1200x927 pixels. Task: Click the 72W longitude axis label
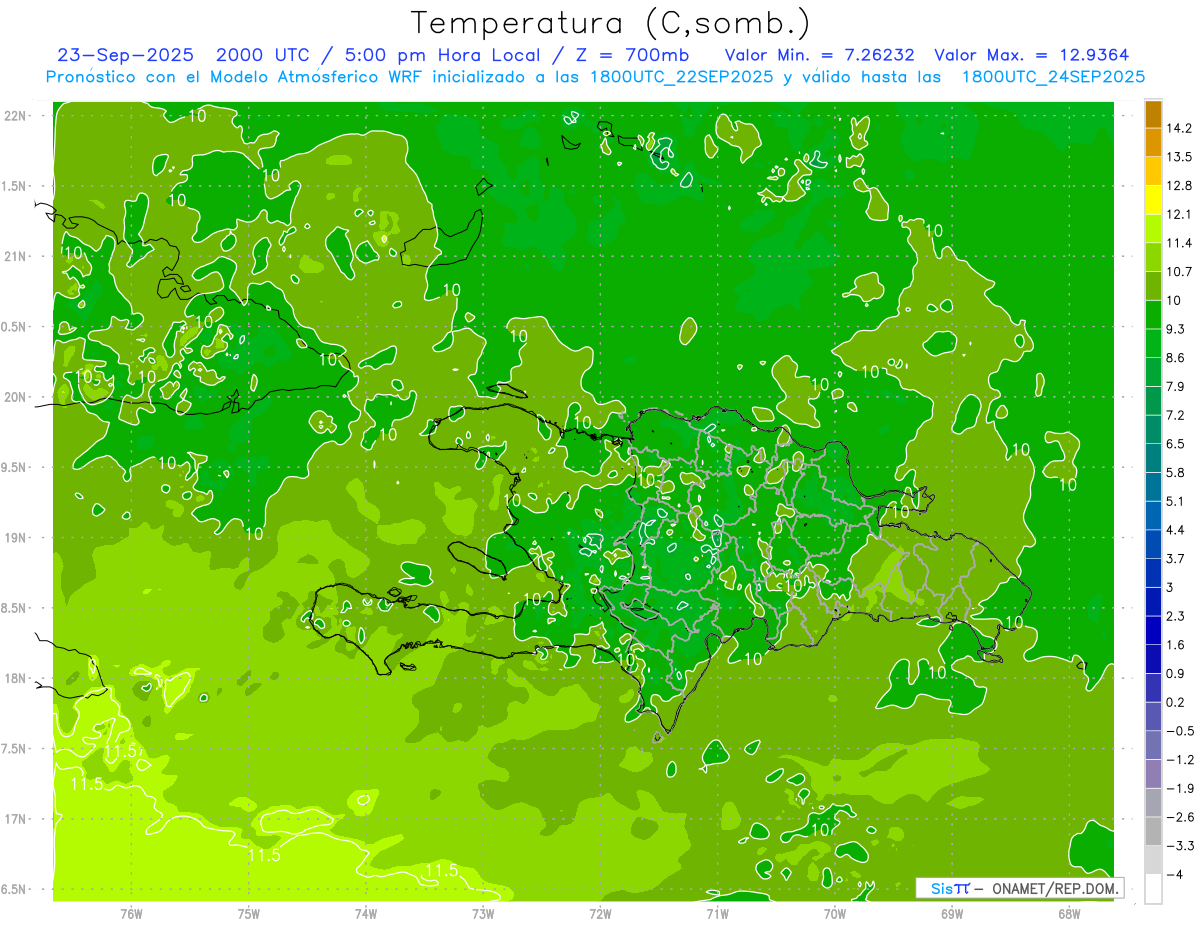click(x=600, y=912)
